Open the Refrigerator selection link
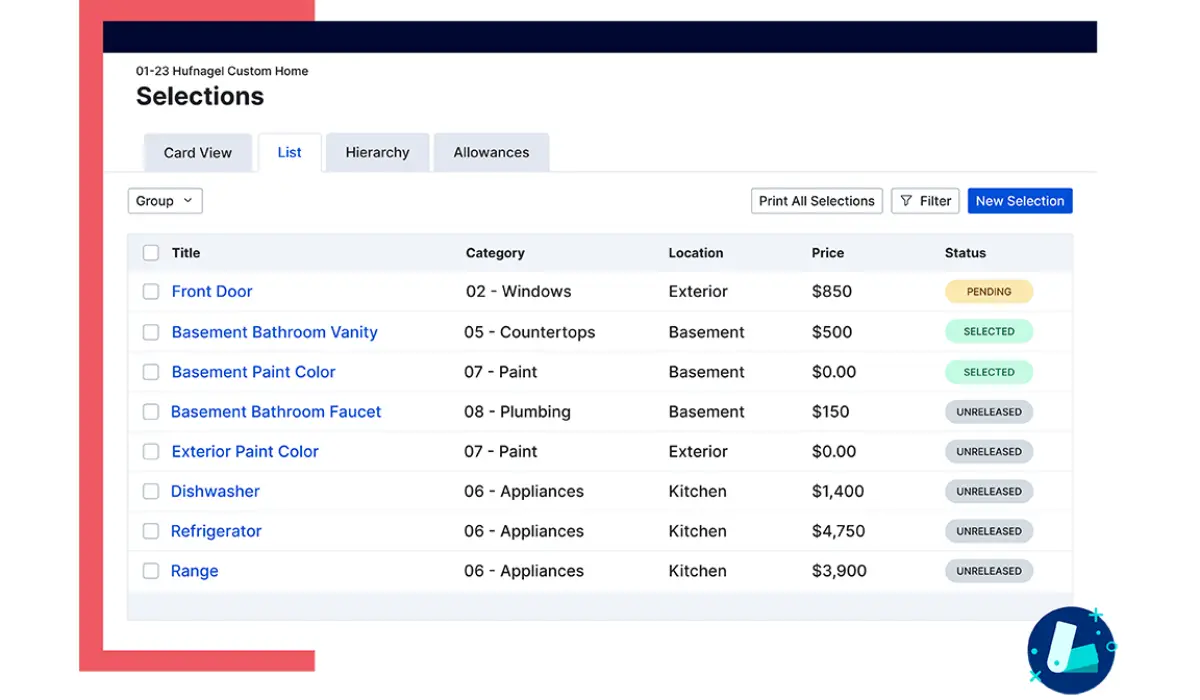 click(x=216, y=532)
